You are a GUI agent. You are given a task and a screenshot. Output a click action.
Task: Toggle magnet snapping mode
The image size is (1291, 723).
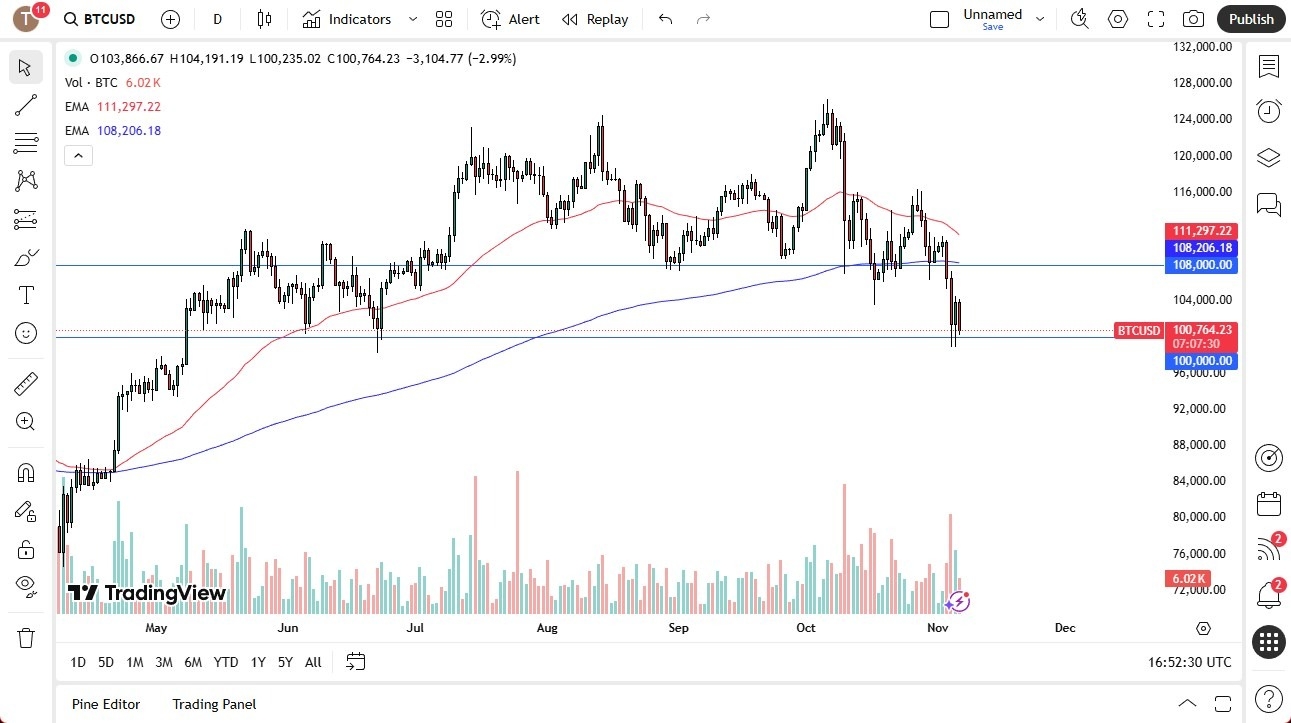[26, 472]
